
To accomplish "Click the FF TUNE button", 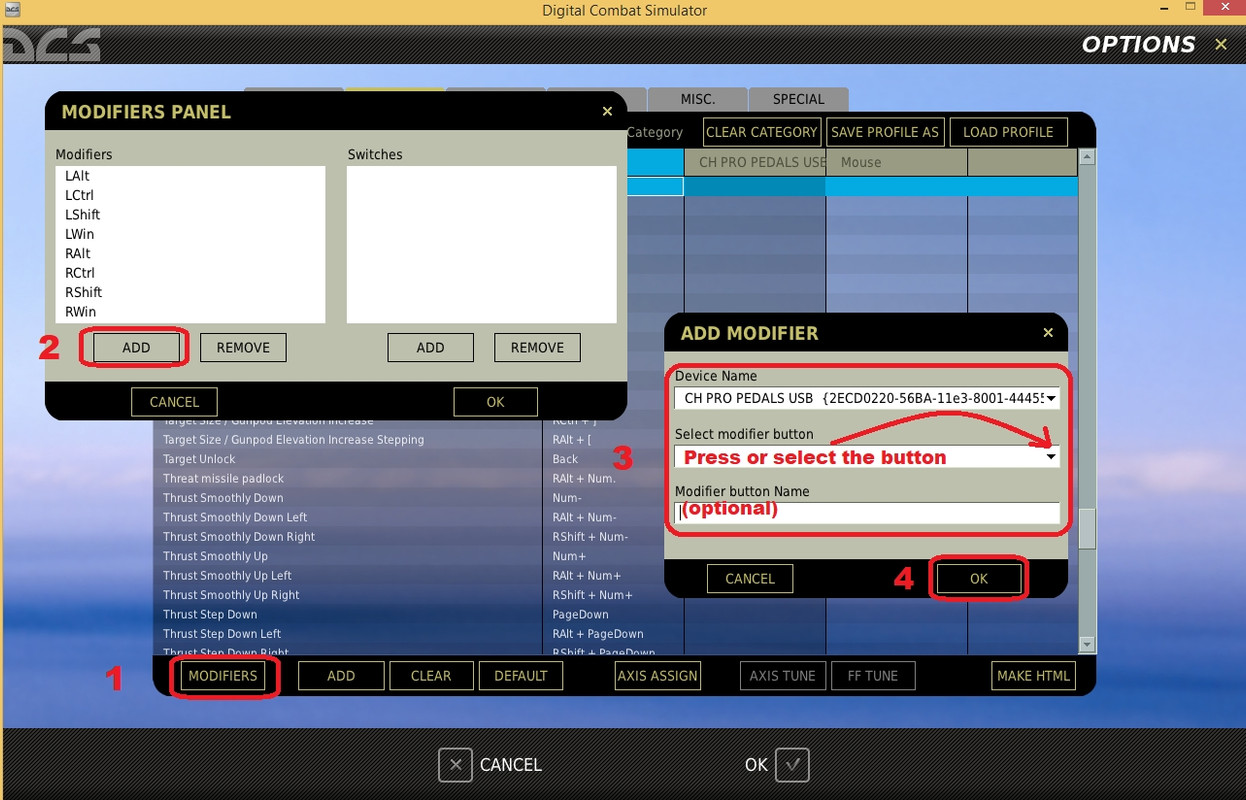I will [873, 676].
